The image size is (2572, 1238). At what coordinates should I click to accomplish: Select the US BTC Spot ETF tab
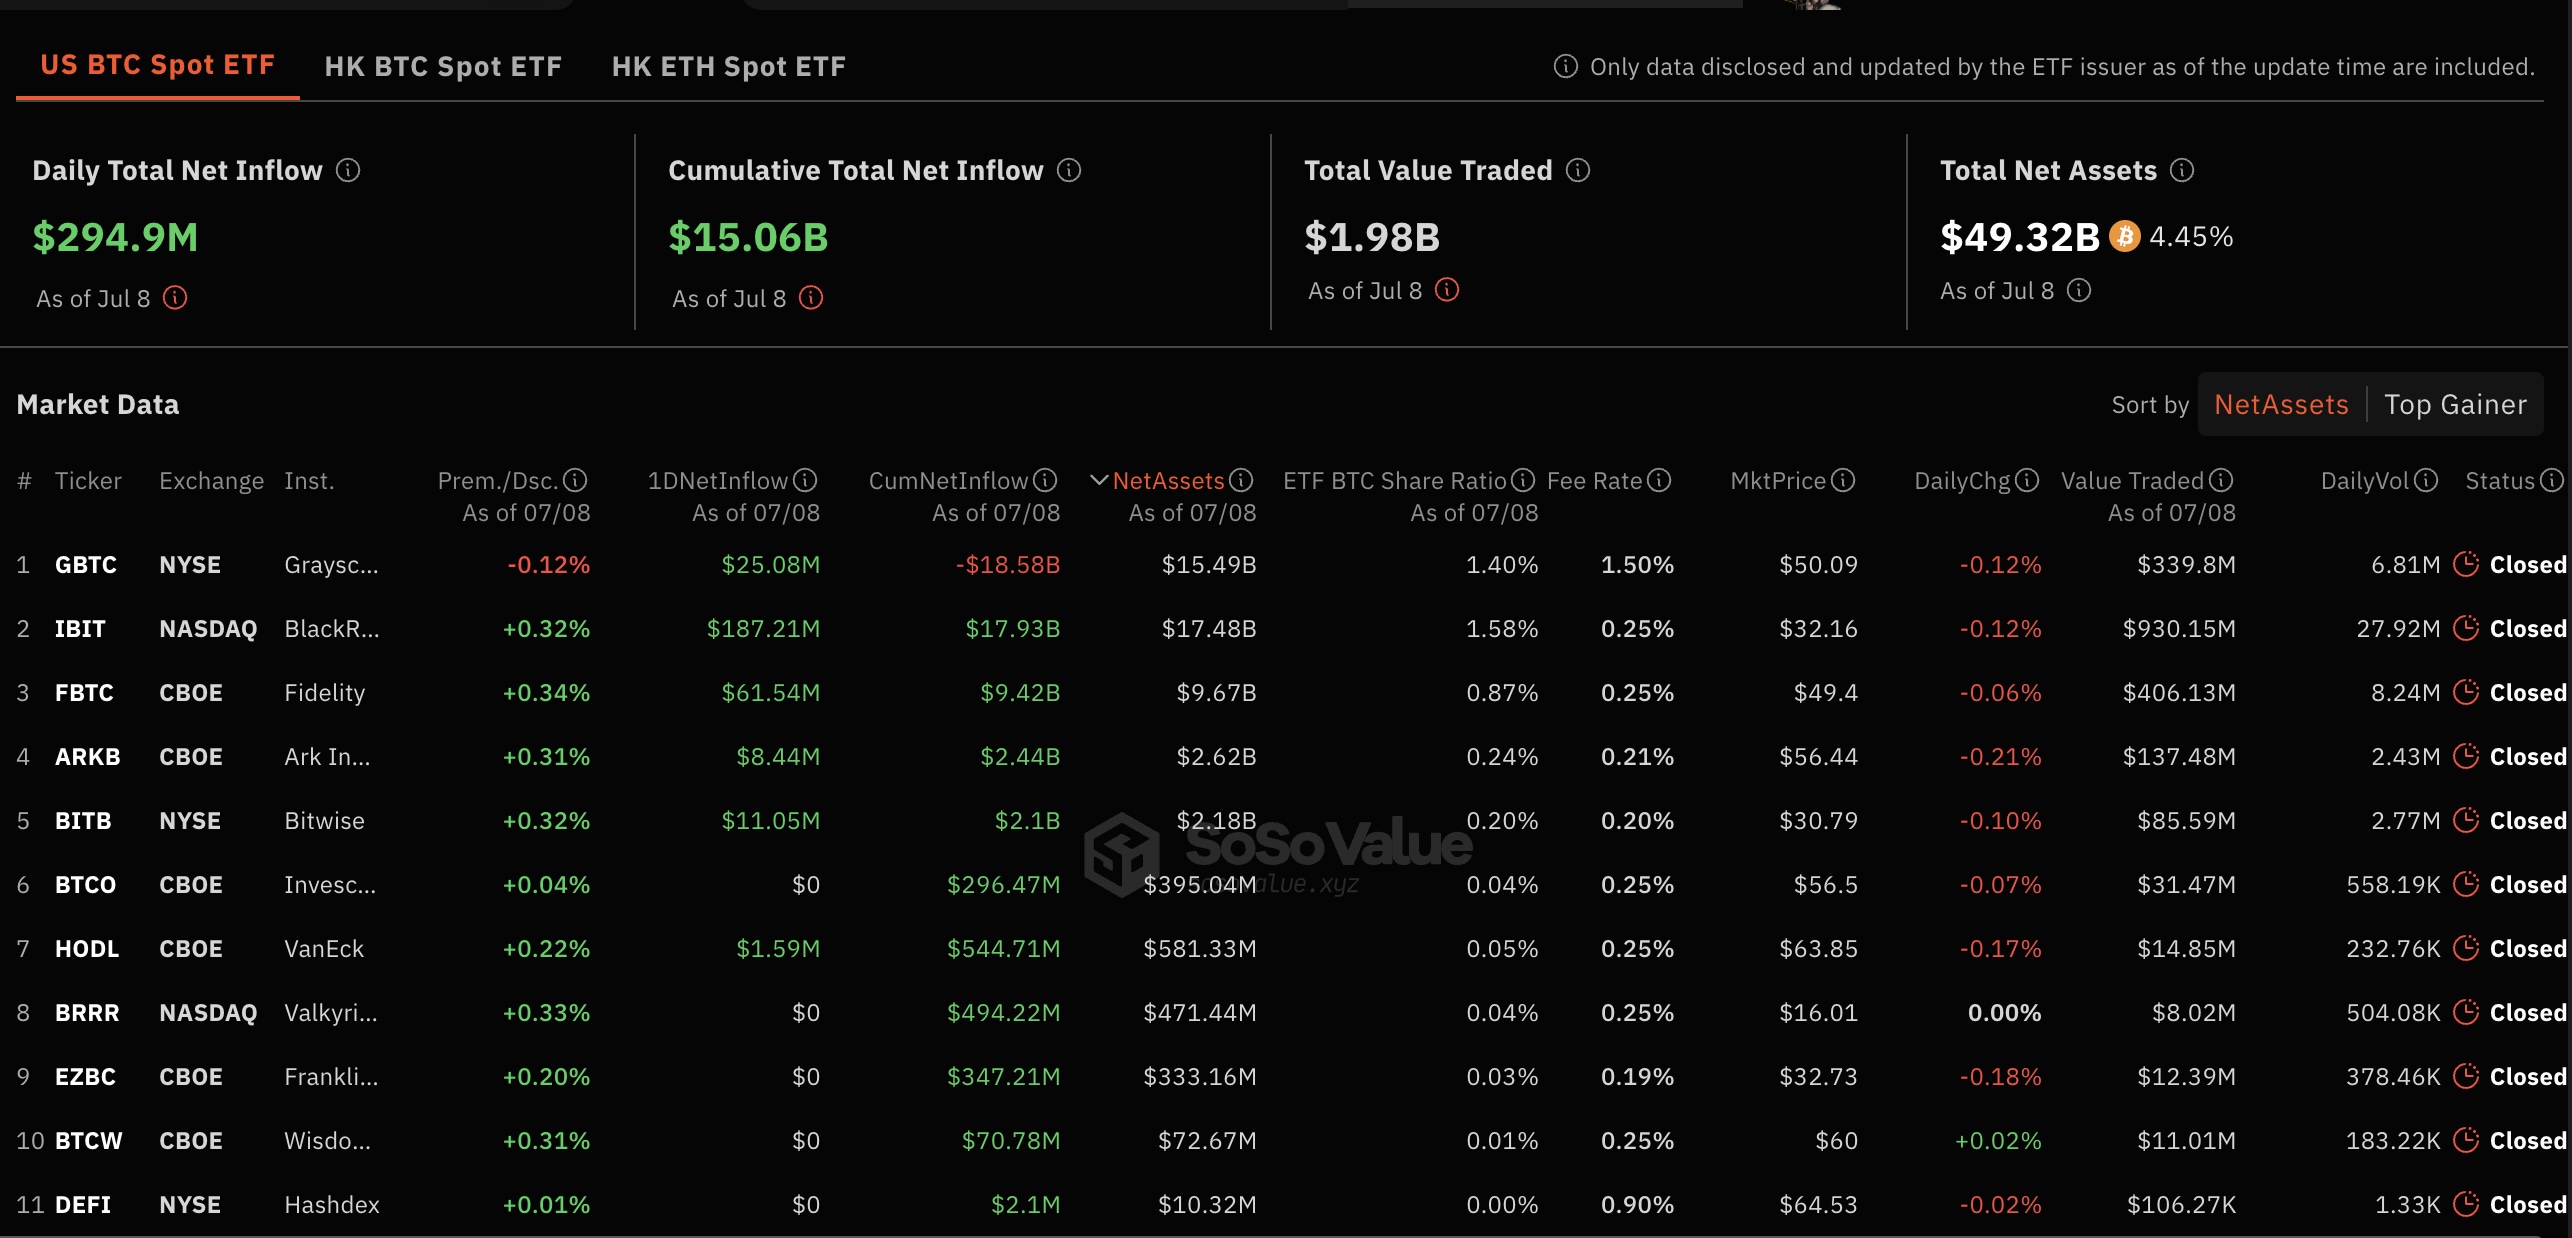[158, 65]
